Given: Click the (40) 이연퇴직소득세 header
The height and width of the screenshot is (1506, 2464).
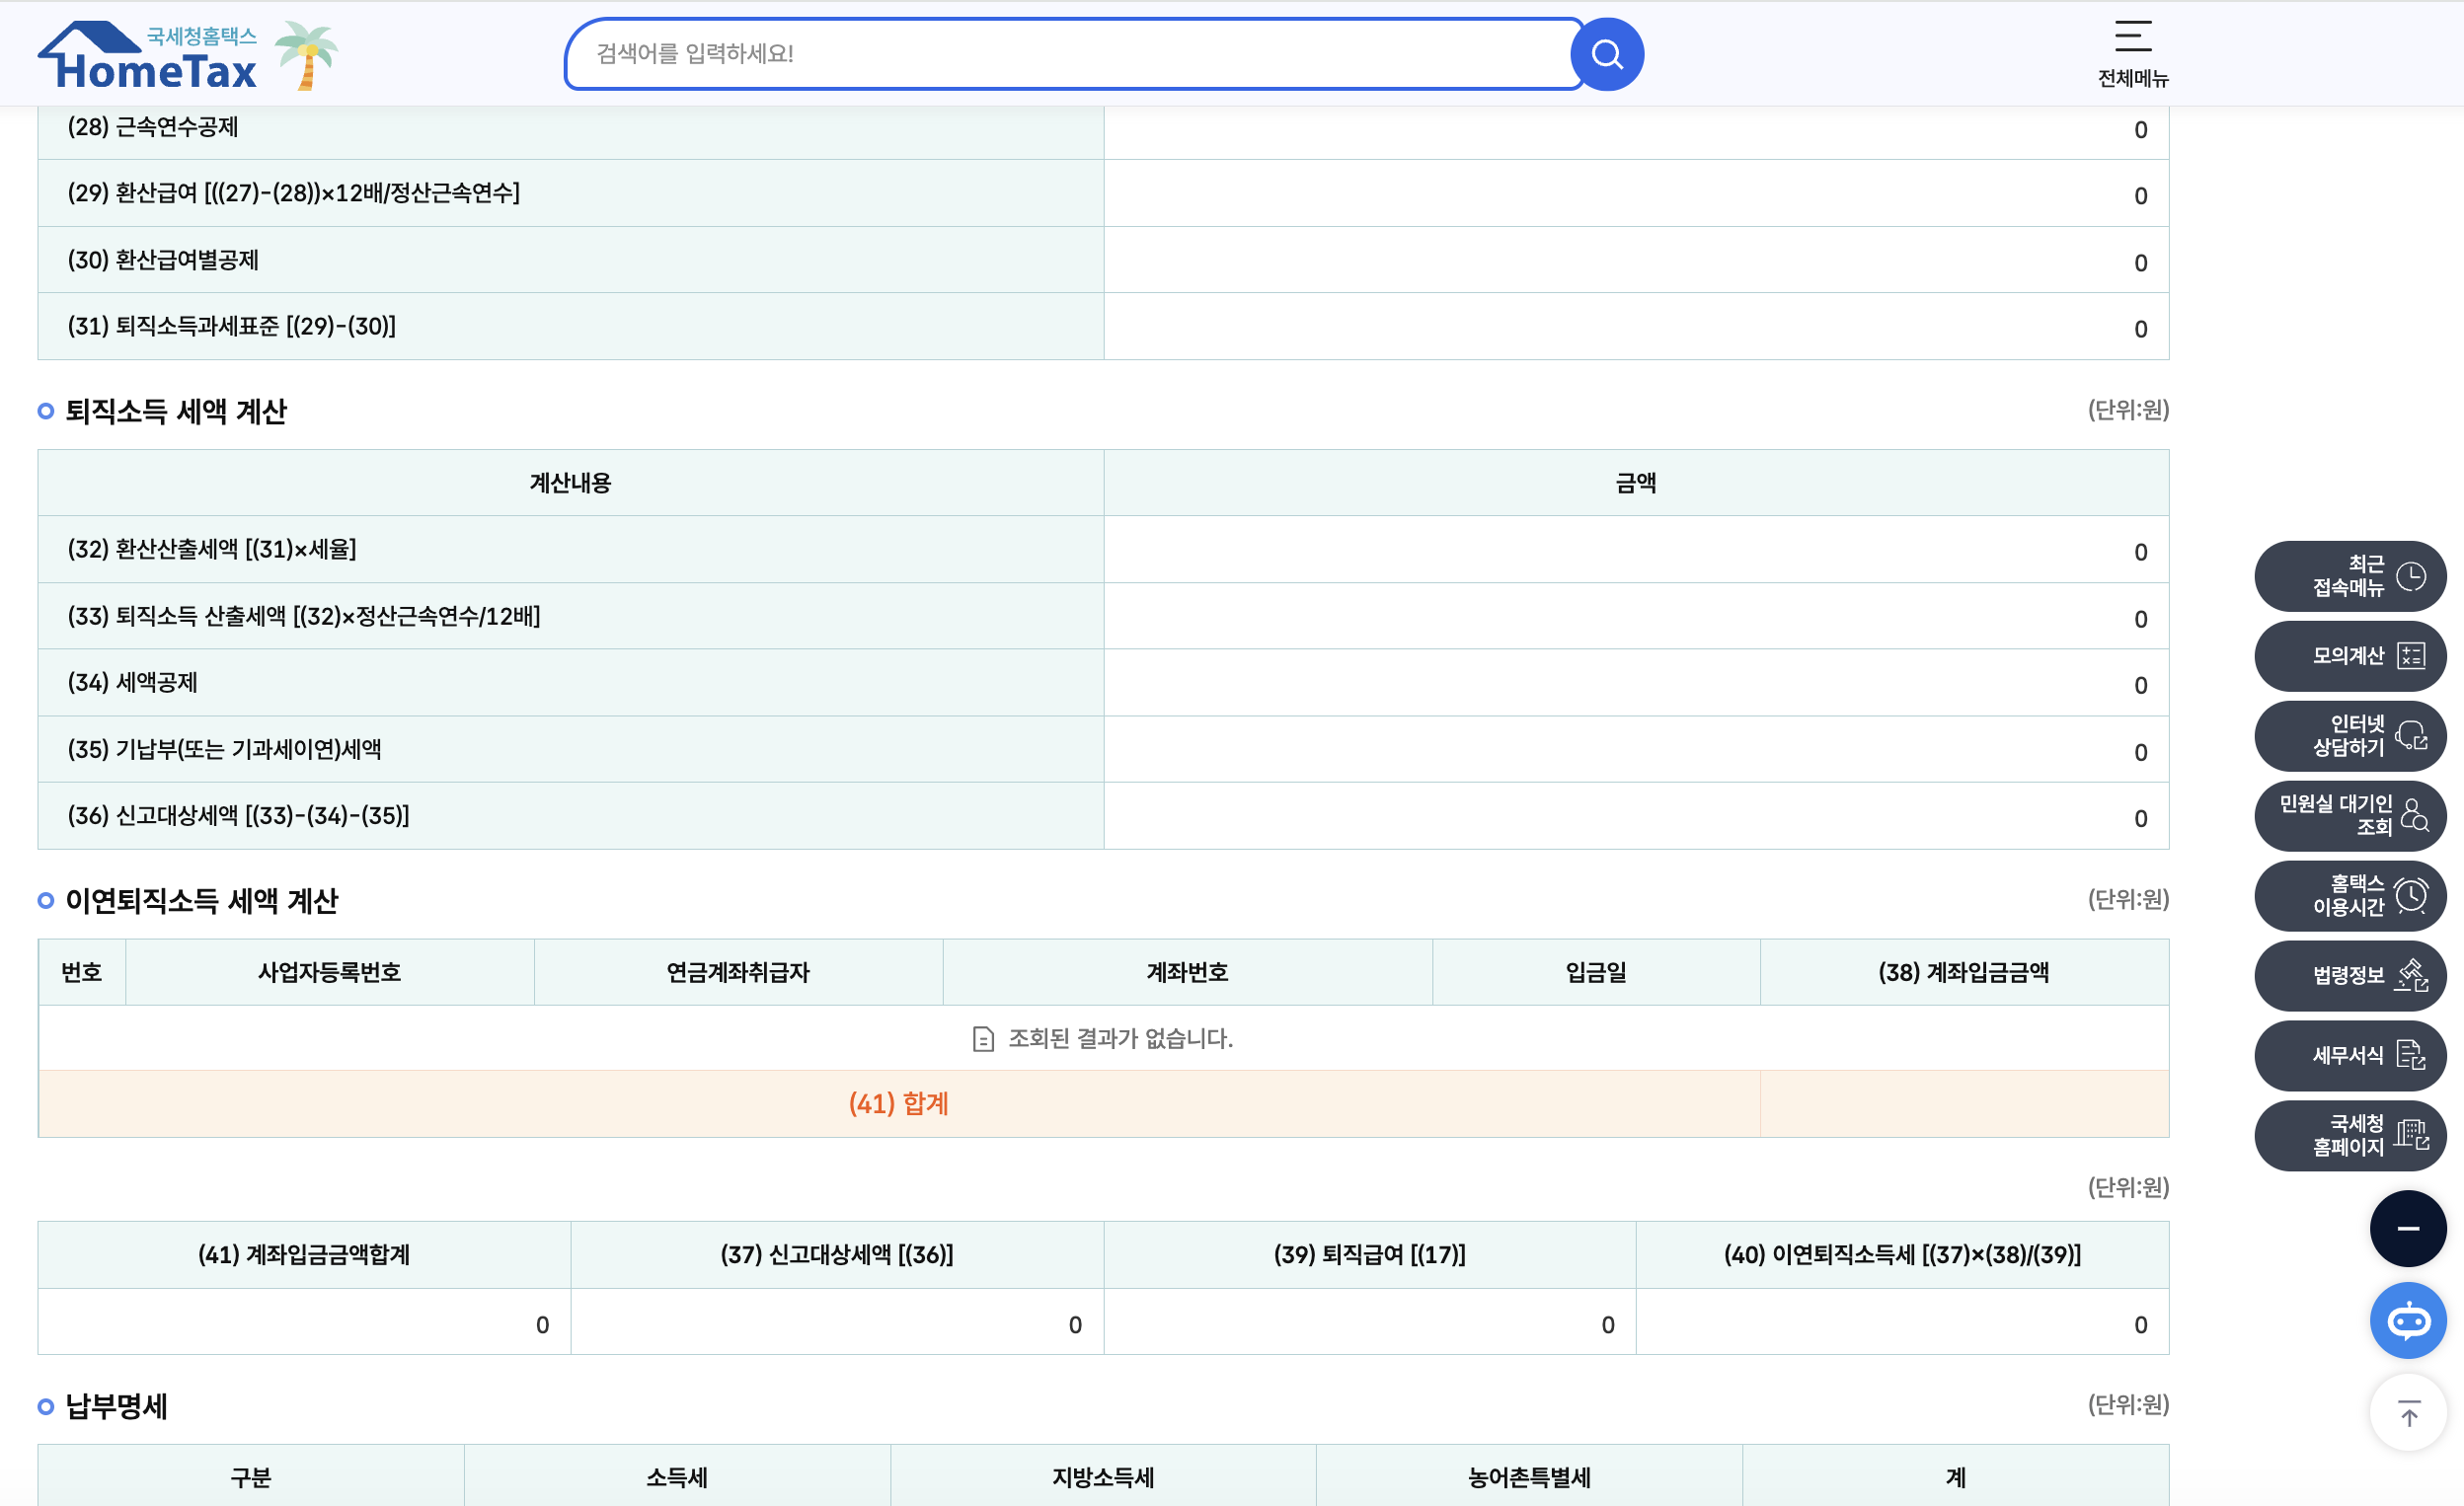Looking at the screenshot, I should click(1902, 1255).
